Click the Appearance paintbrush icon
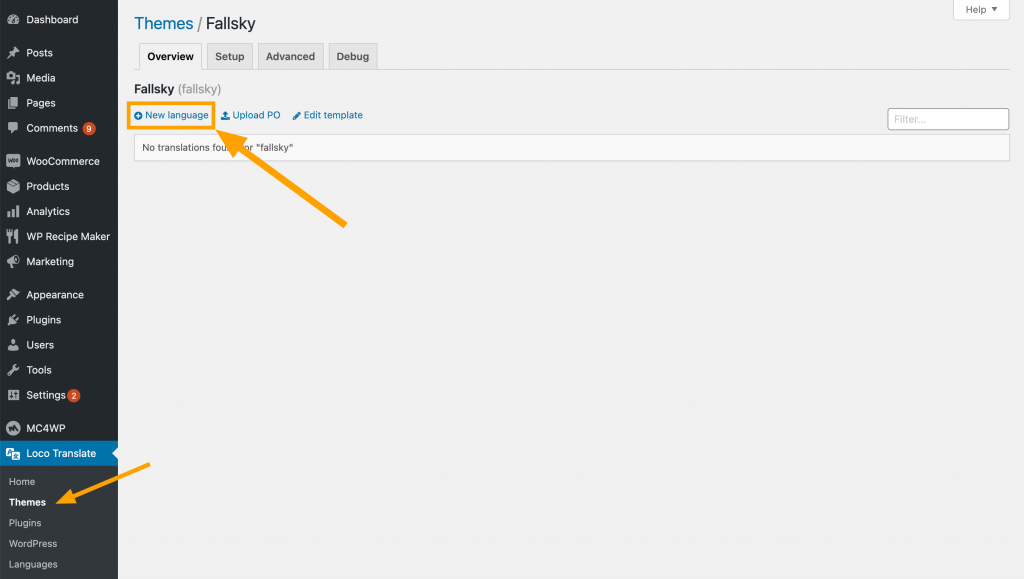 (x=13, y=295)
